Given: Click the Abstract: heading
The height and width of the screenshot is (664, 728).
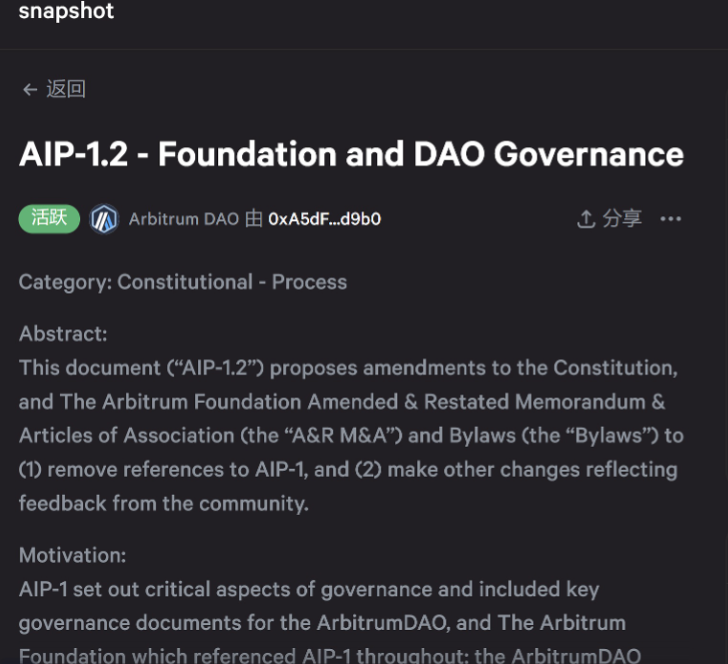Looking at the screenshot, I should coord(63,334).
